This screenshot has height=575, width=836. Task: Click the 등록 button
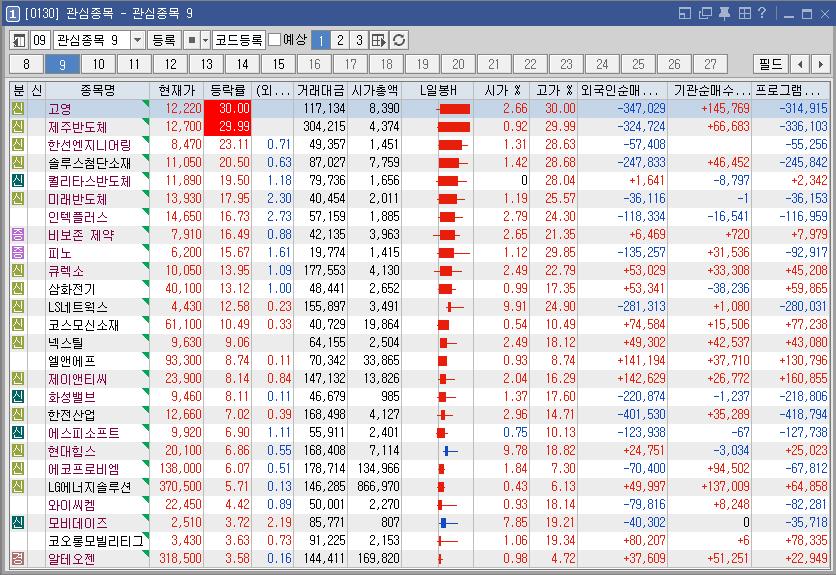(x=164, y=40)
